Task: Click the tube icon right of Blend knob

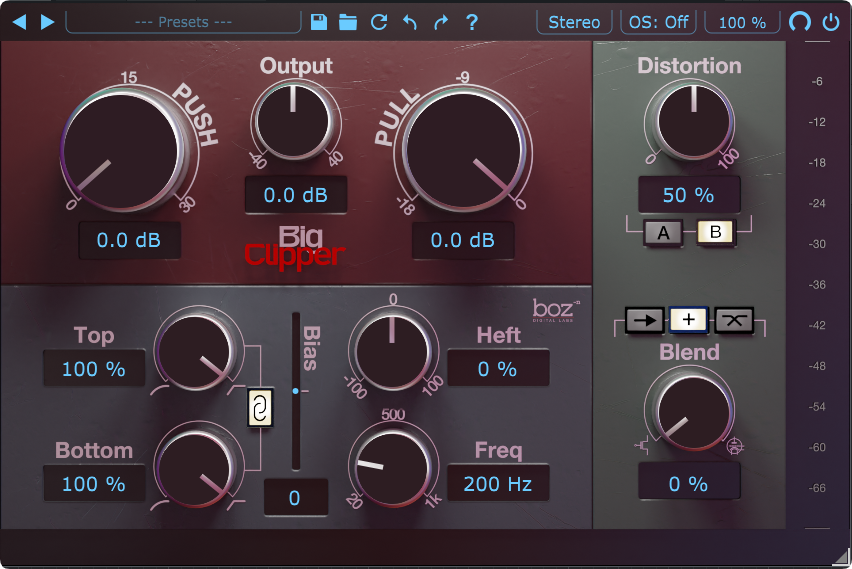Action: [735, 446]
